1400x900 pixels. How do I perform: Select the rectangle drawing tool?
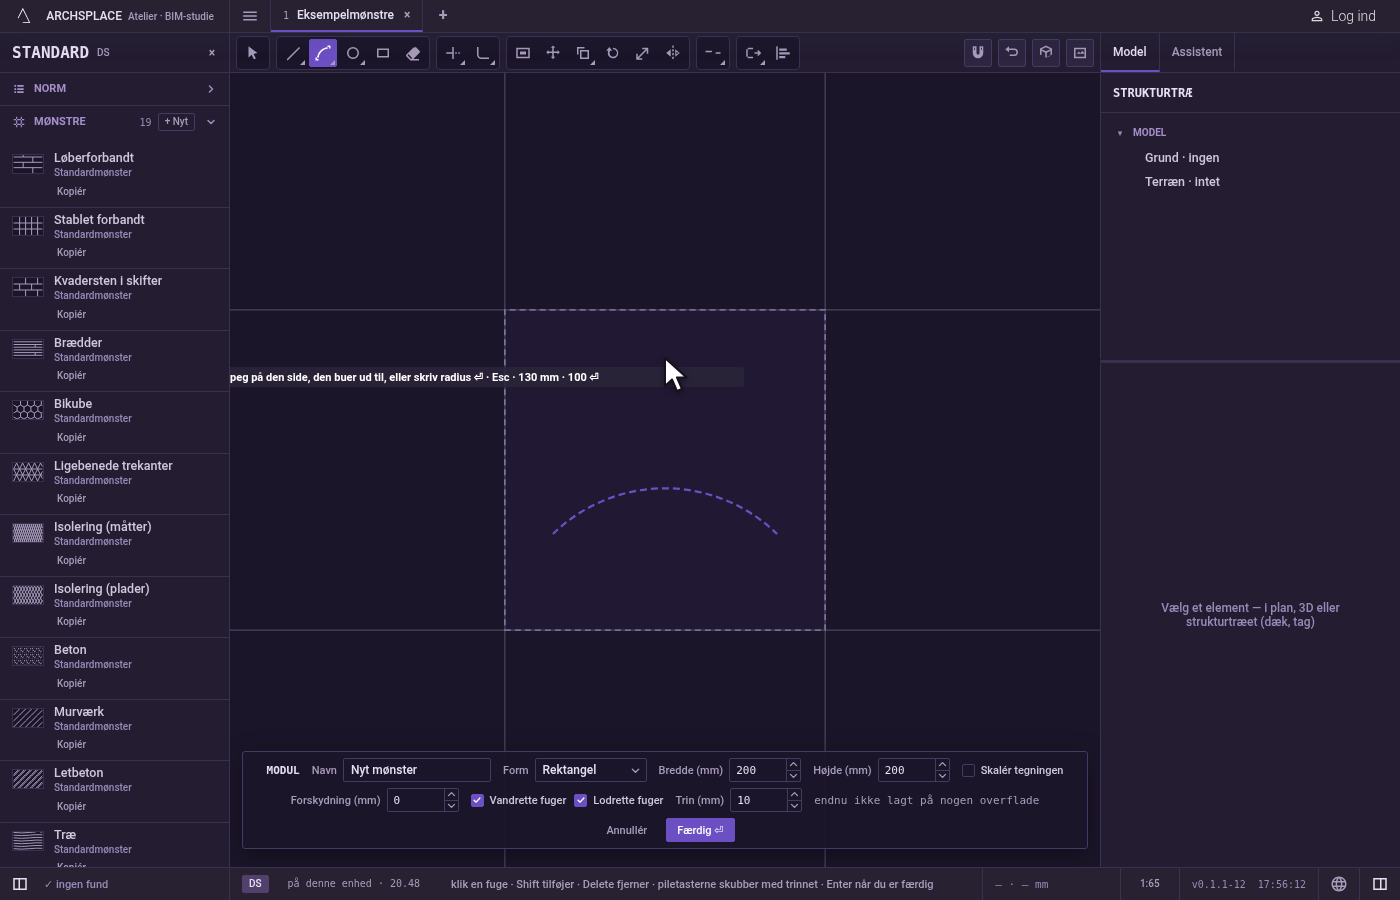click(383, 53)
